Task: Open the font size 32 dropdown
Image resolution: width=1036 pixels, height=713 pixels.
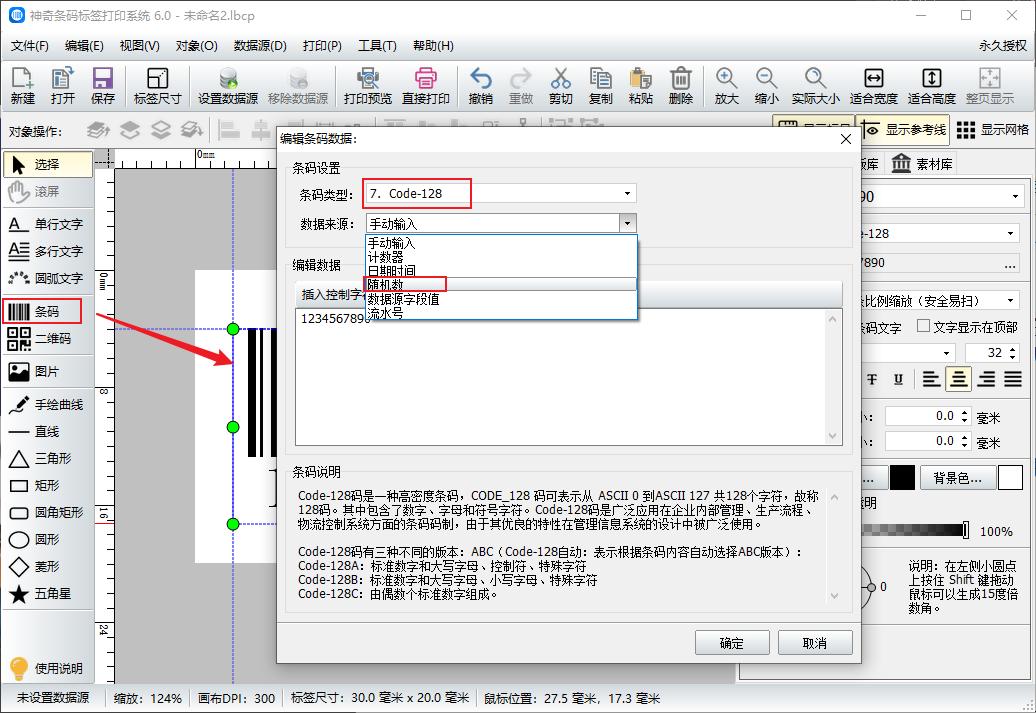Action: pyautogui.click(x=1012, y=353)
